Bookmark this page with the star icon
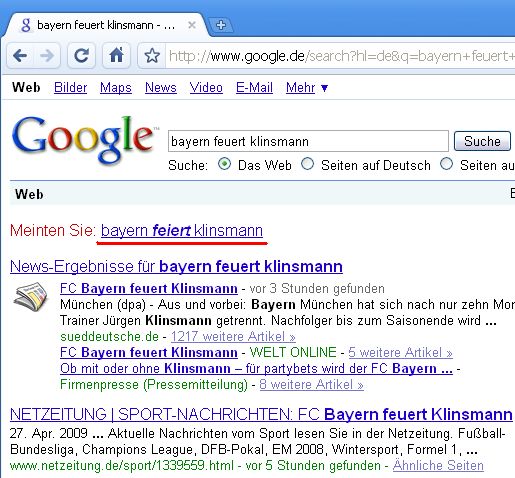515x478 pixels. click(152, 56)
